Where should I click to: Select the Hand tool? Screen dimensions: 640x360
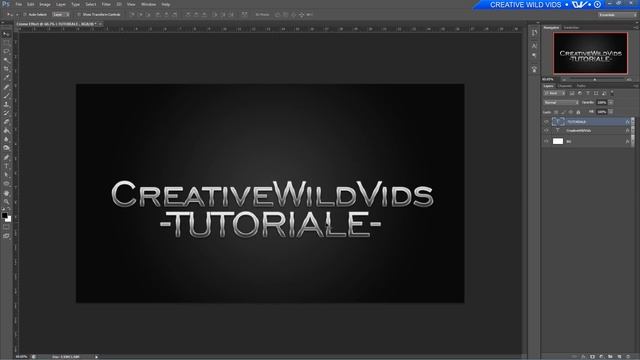click(x=6, y=193)
